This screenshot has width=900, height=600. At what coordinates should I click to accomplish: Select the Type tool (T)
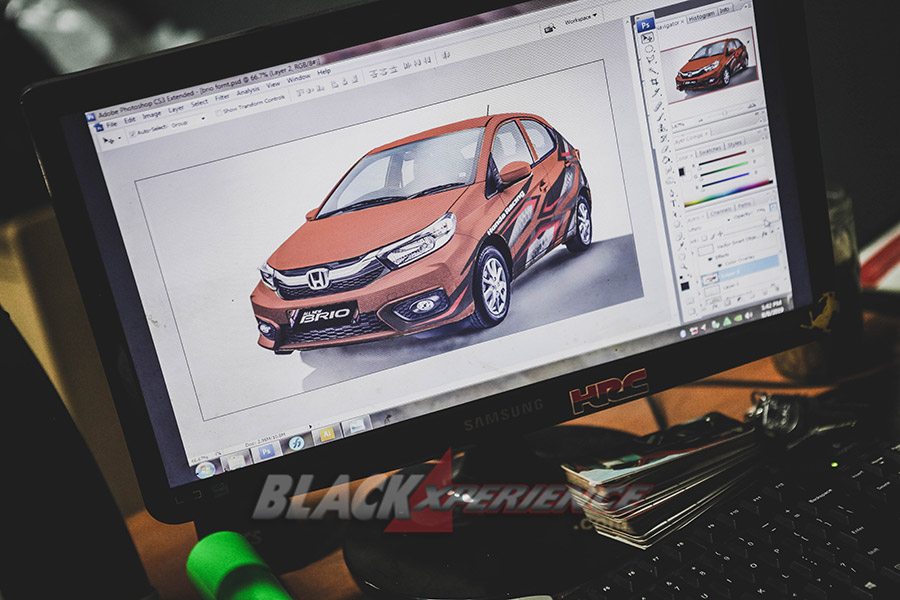(674, 204)
